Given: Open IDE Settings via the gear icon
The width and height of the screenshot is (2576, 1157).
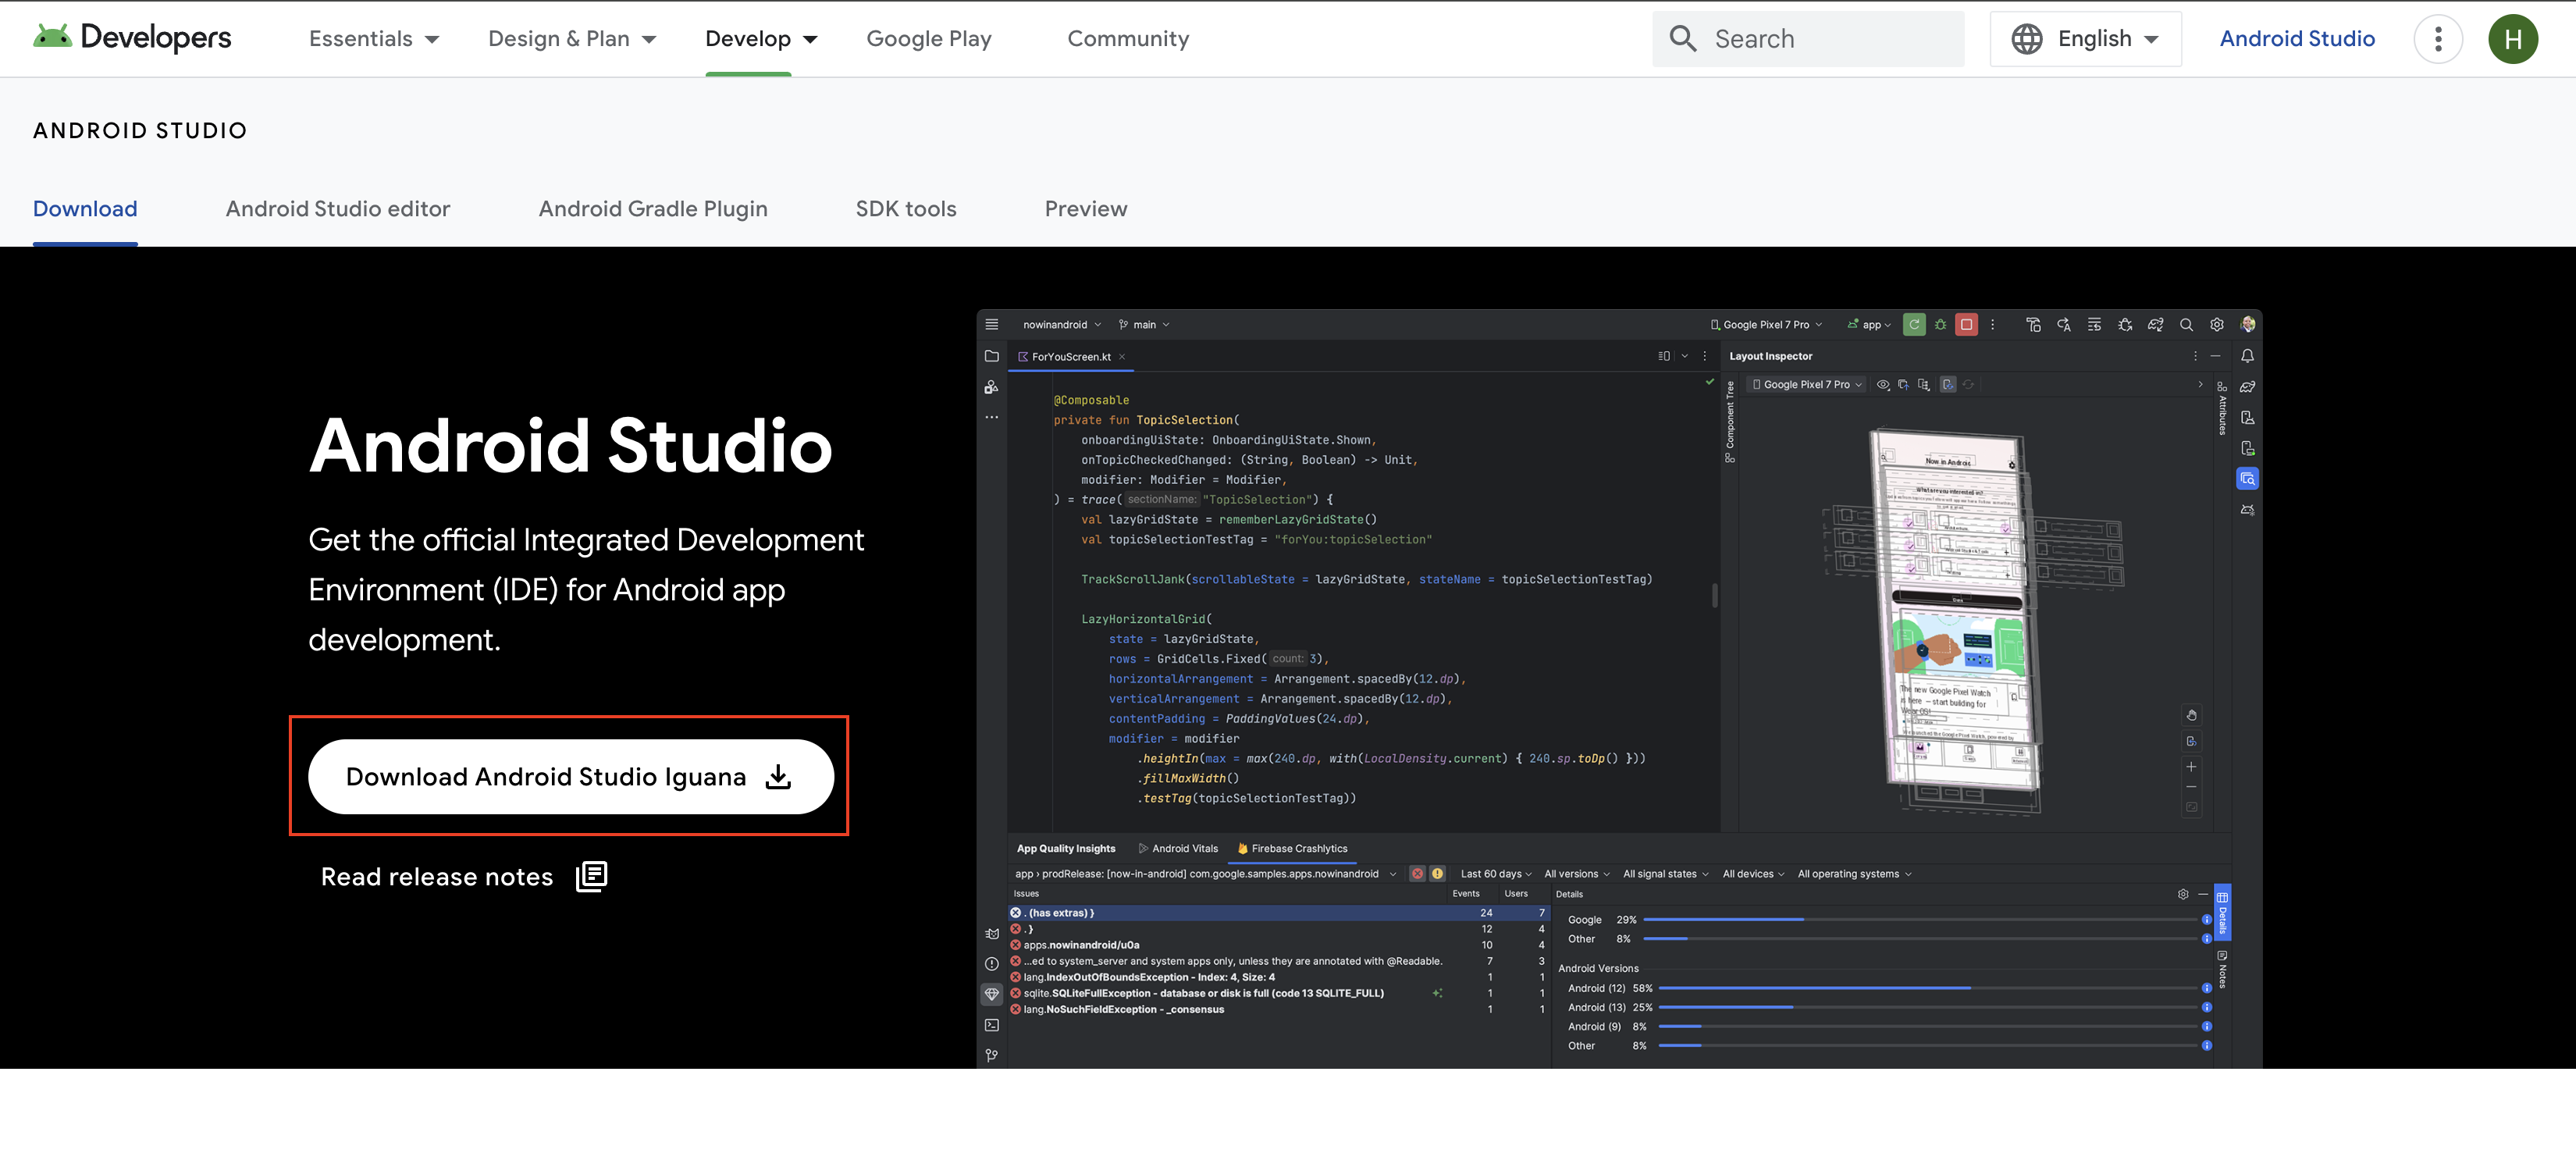Looking at the screenshot, I should click(2217, 324).
